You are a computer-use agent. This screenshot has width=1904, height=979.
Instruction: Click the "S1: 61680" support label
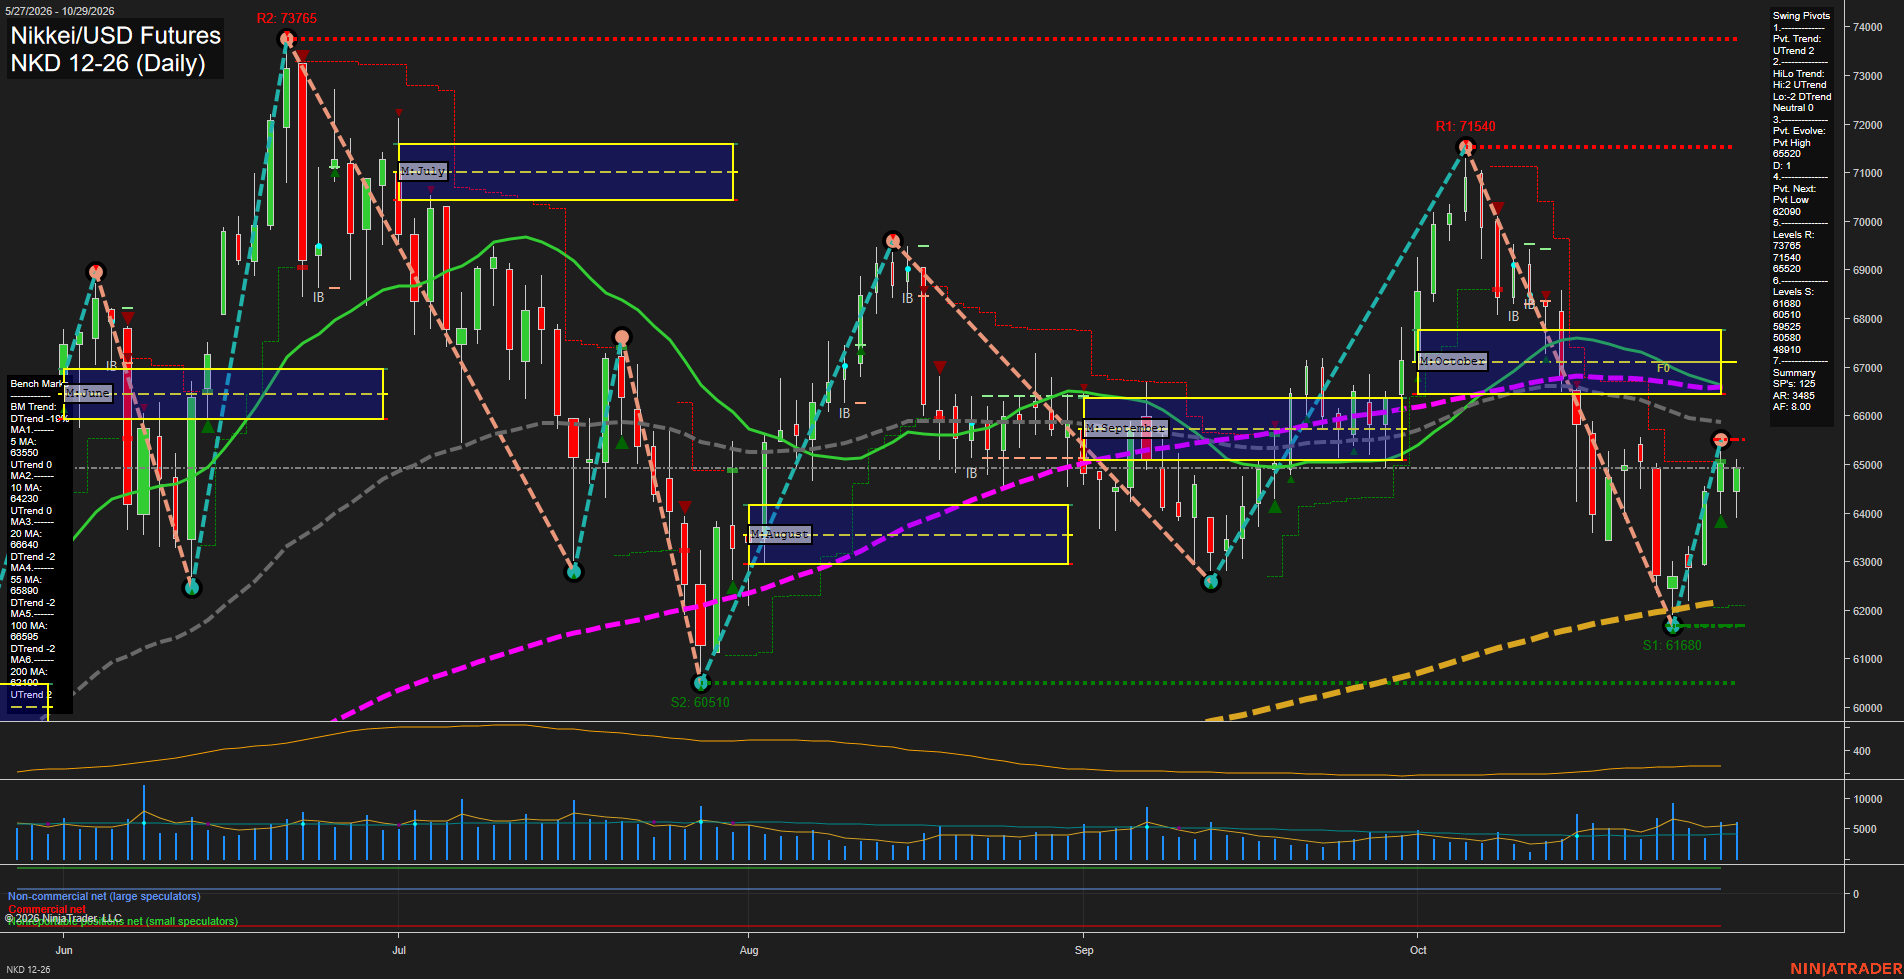(1671, 646)
